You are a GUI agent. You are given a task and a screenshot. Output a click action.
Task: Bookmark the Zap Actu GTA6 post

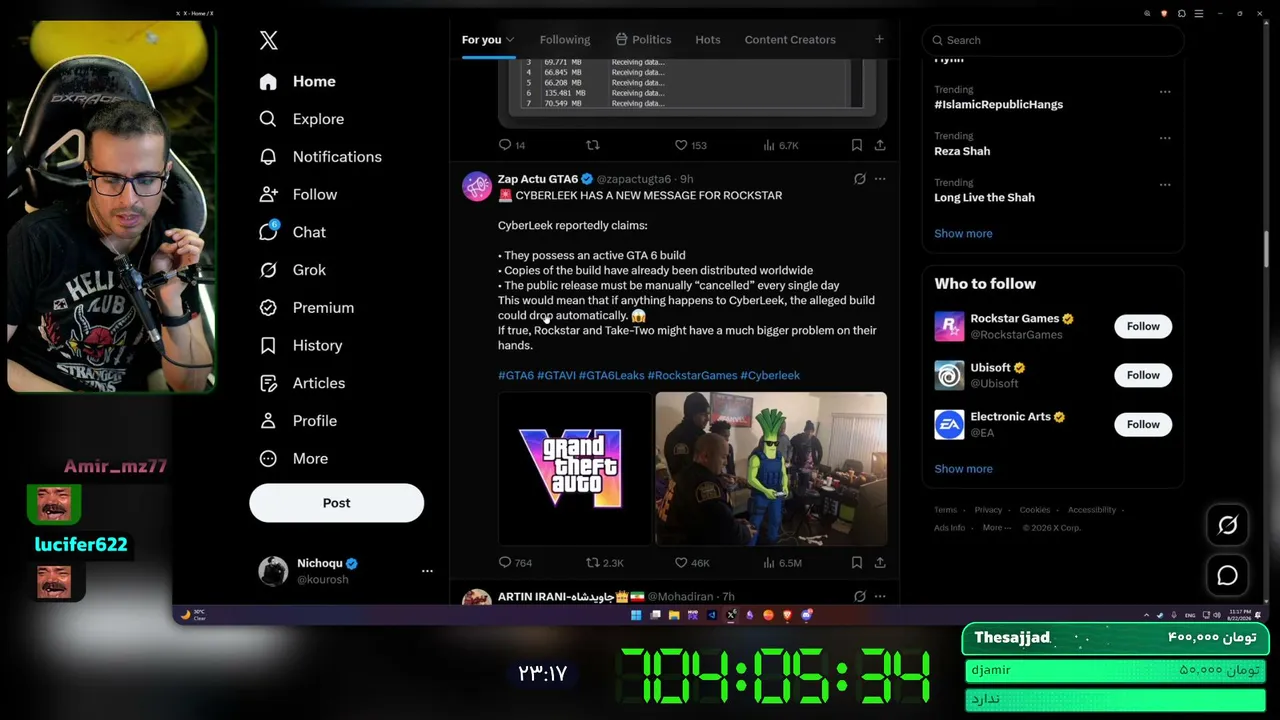coord(857,563)
